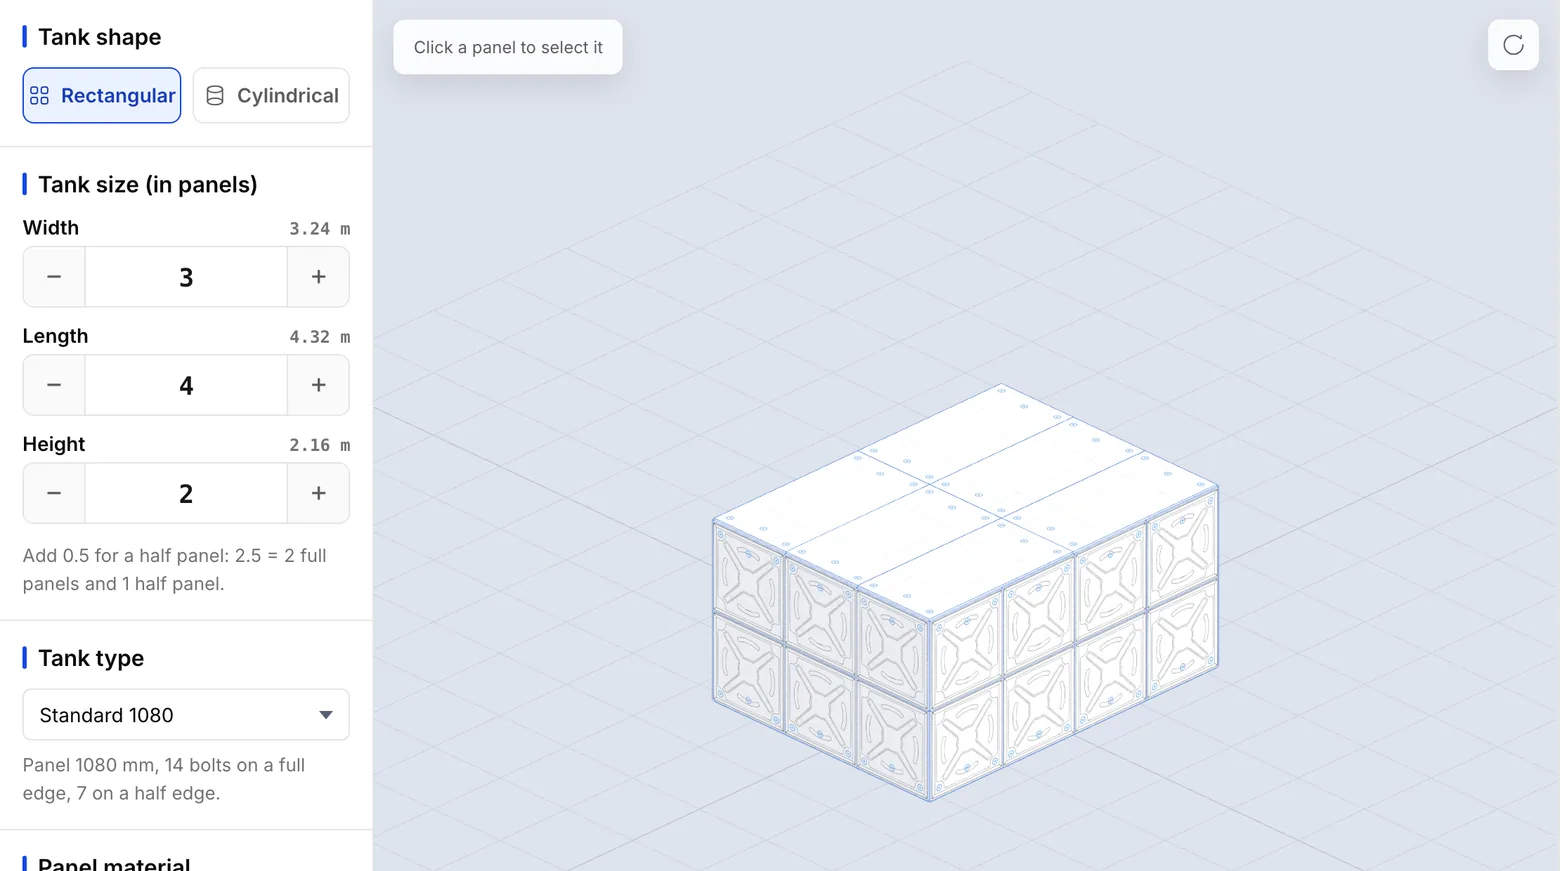Viewport: 1560px width, 871px height.
Task: Click the 'Tank shape' section heading
Action: [x=99, y=37]
